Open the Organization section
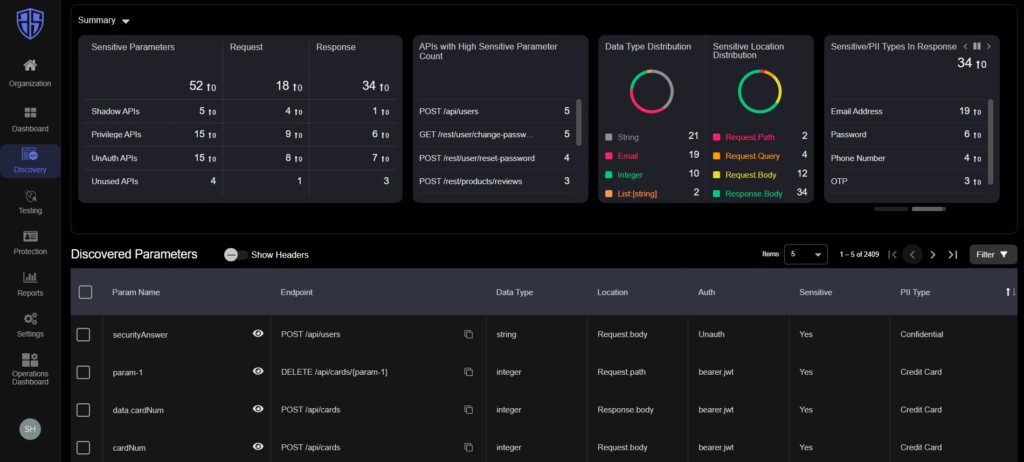 pos(30,73)
